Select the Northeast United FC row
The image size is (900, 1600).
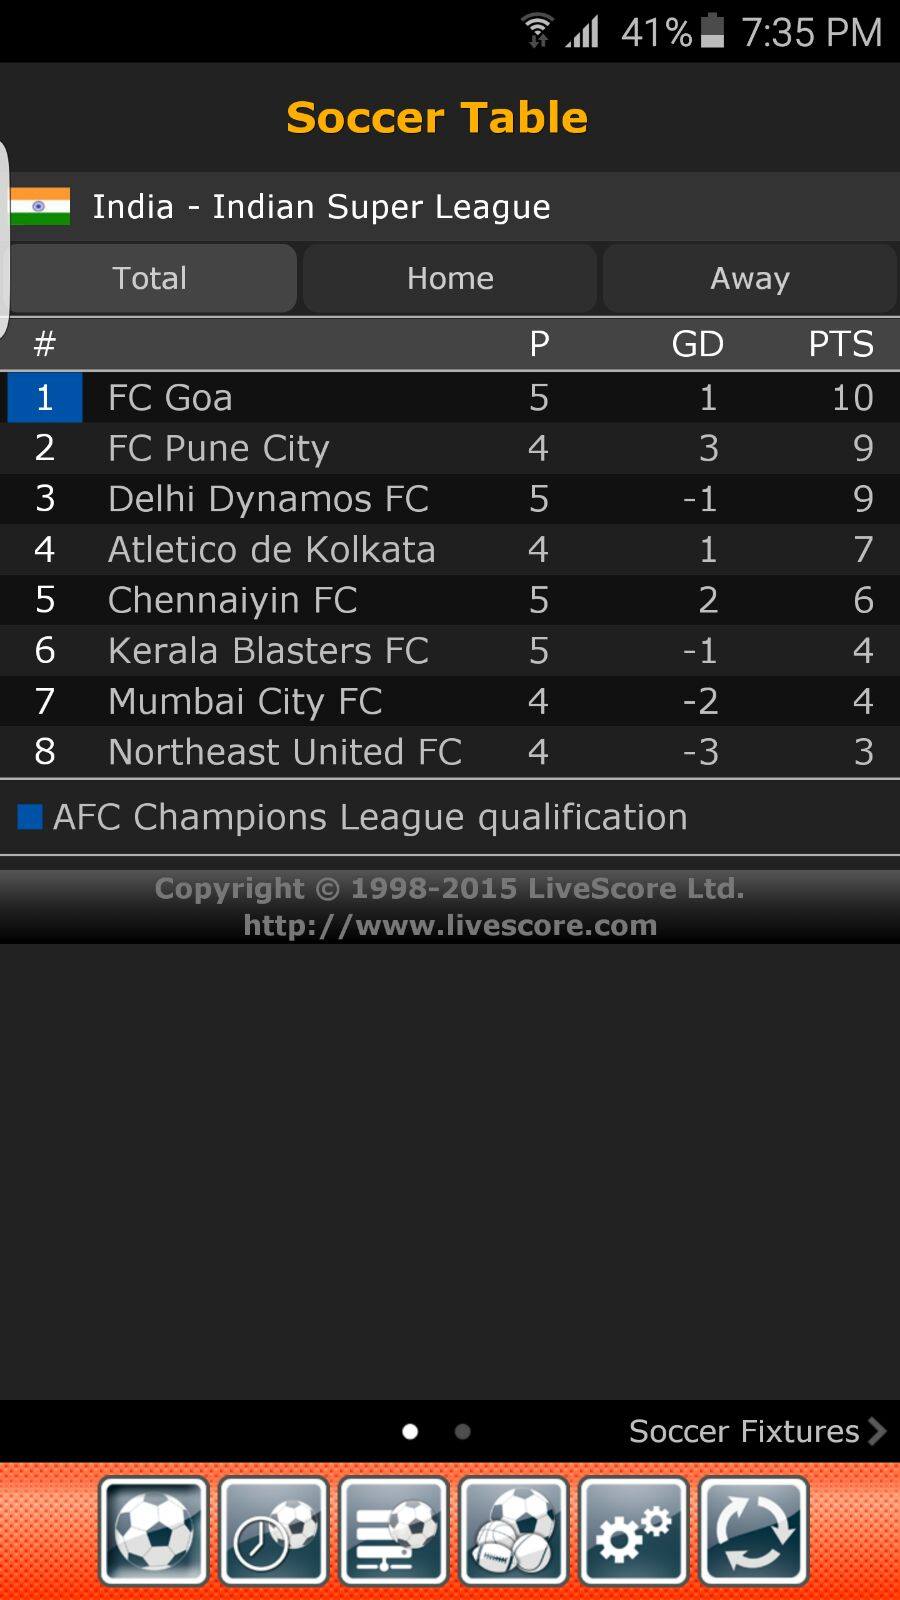point(450,751)
